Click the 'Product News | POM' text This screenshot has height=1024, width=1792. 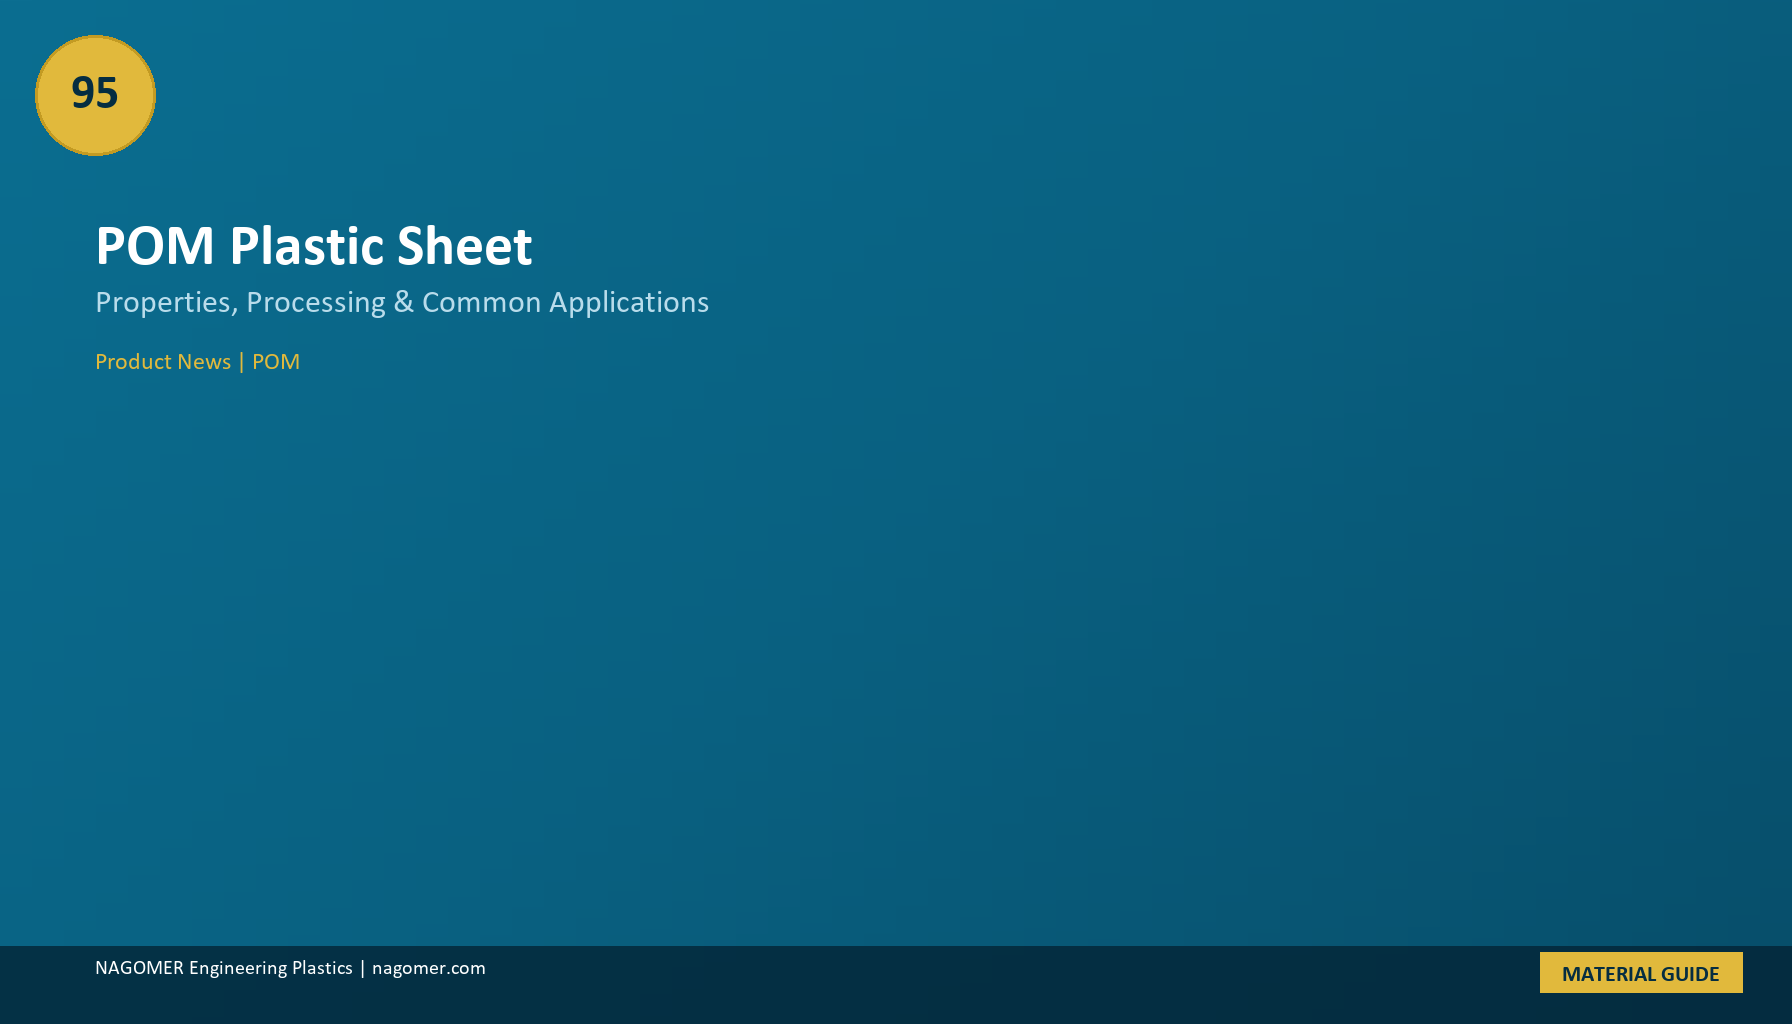coord(197,362)
